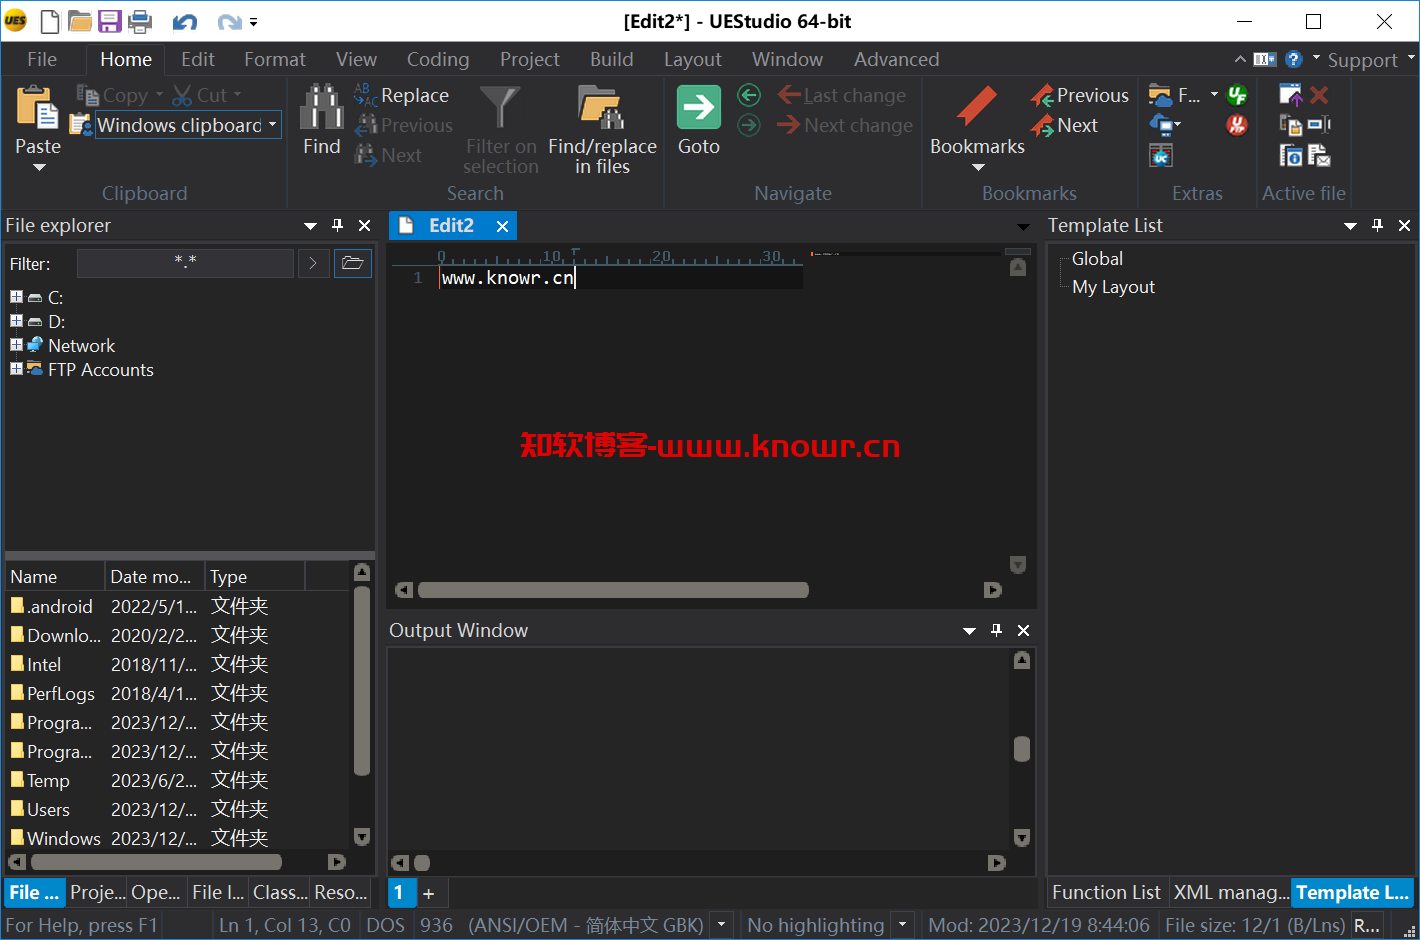Switch to the Edit ribbon tab

click(x=198, y=59)
